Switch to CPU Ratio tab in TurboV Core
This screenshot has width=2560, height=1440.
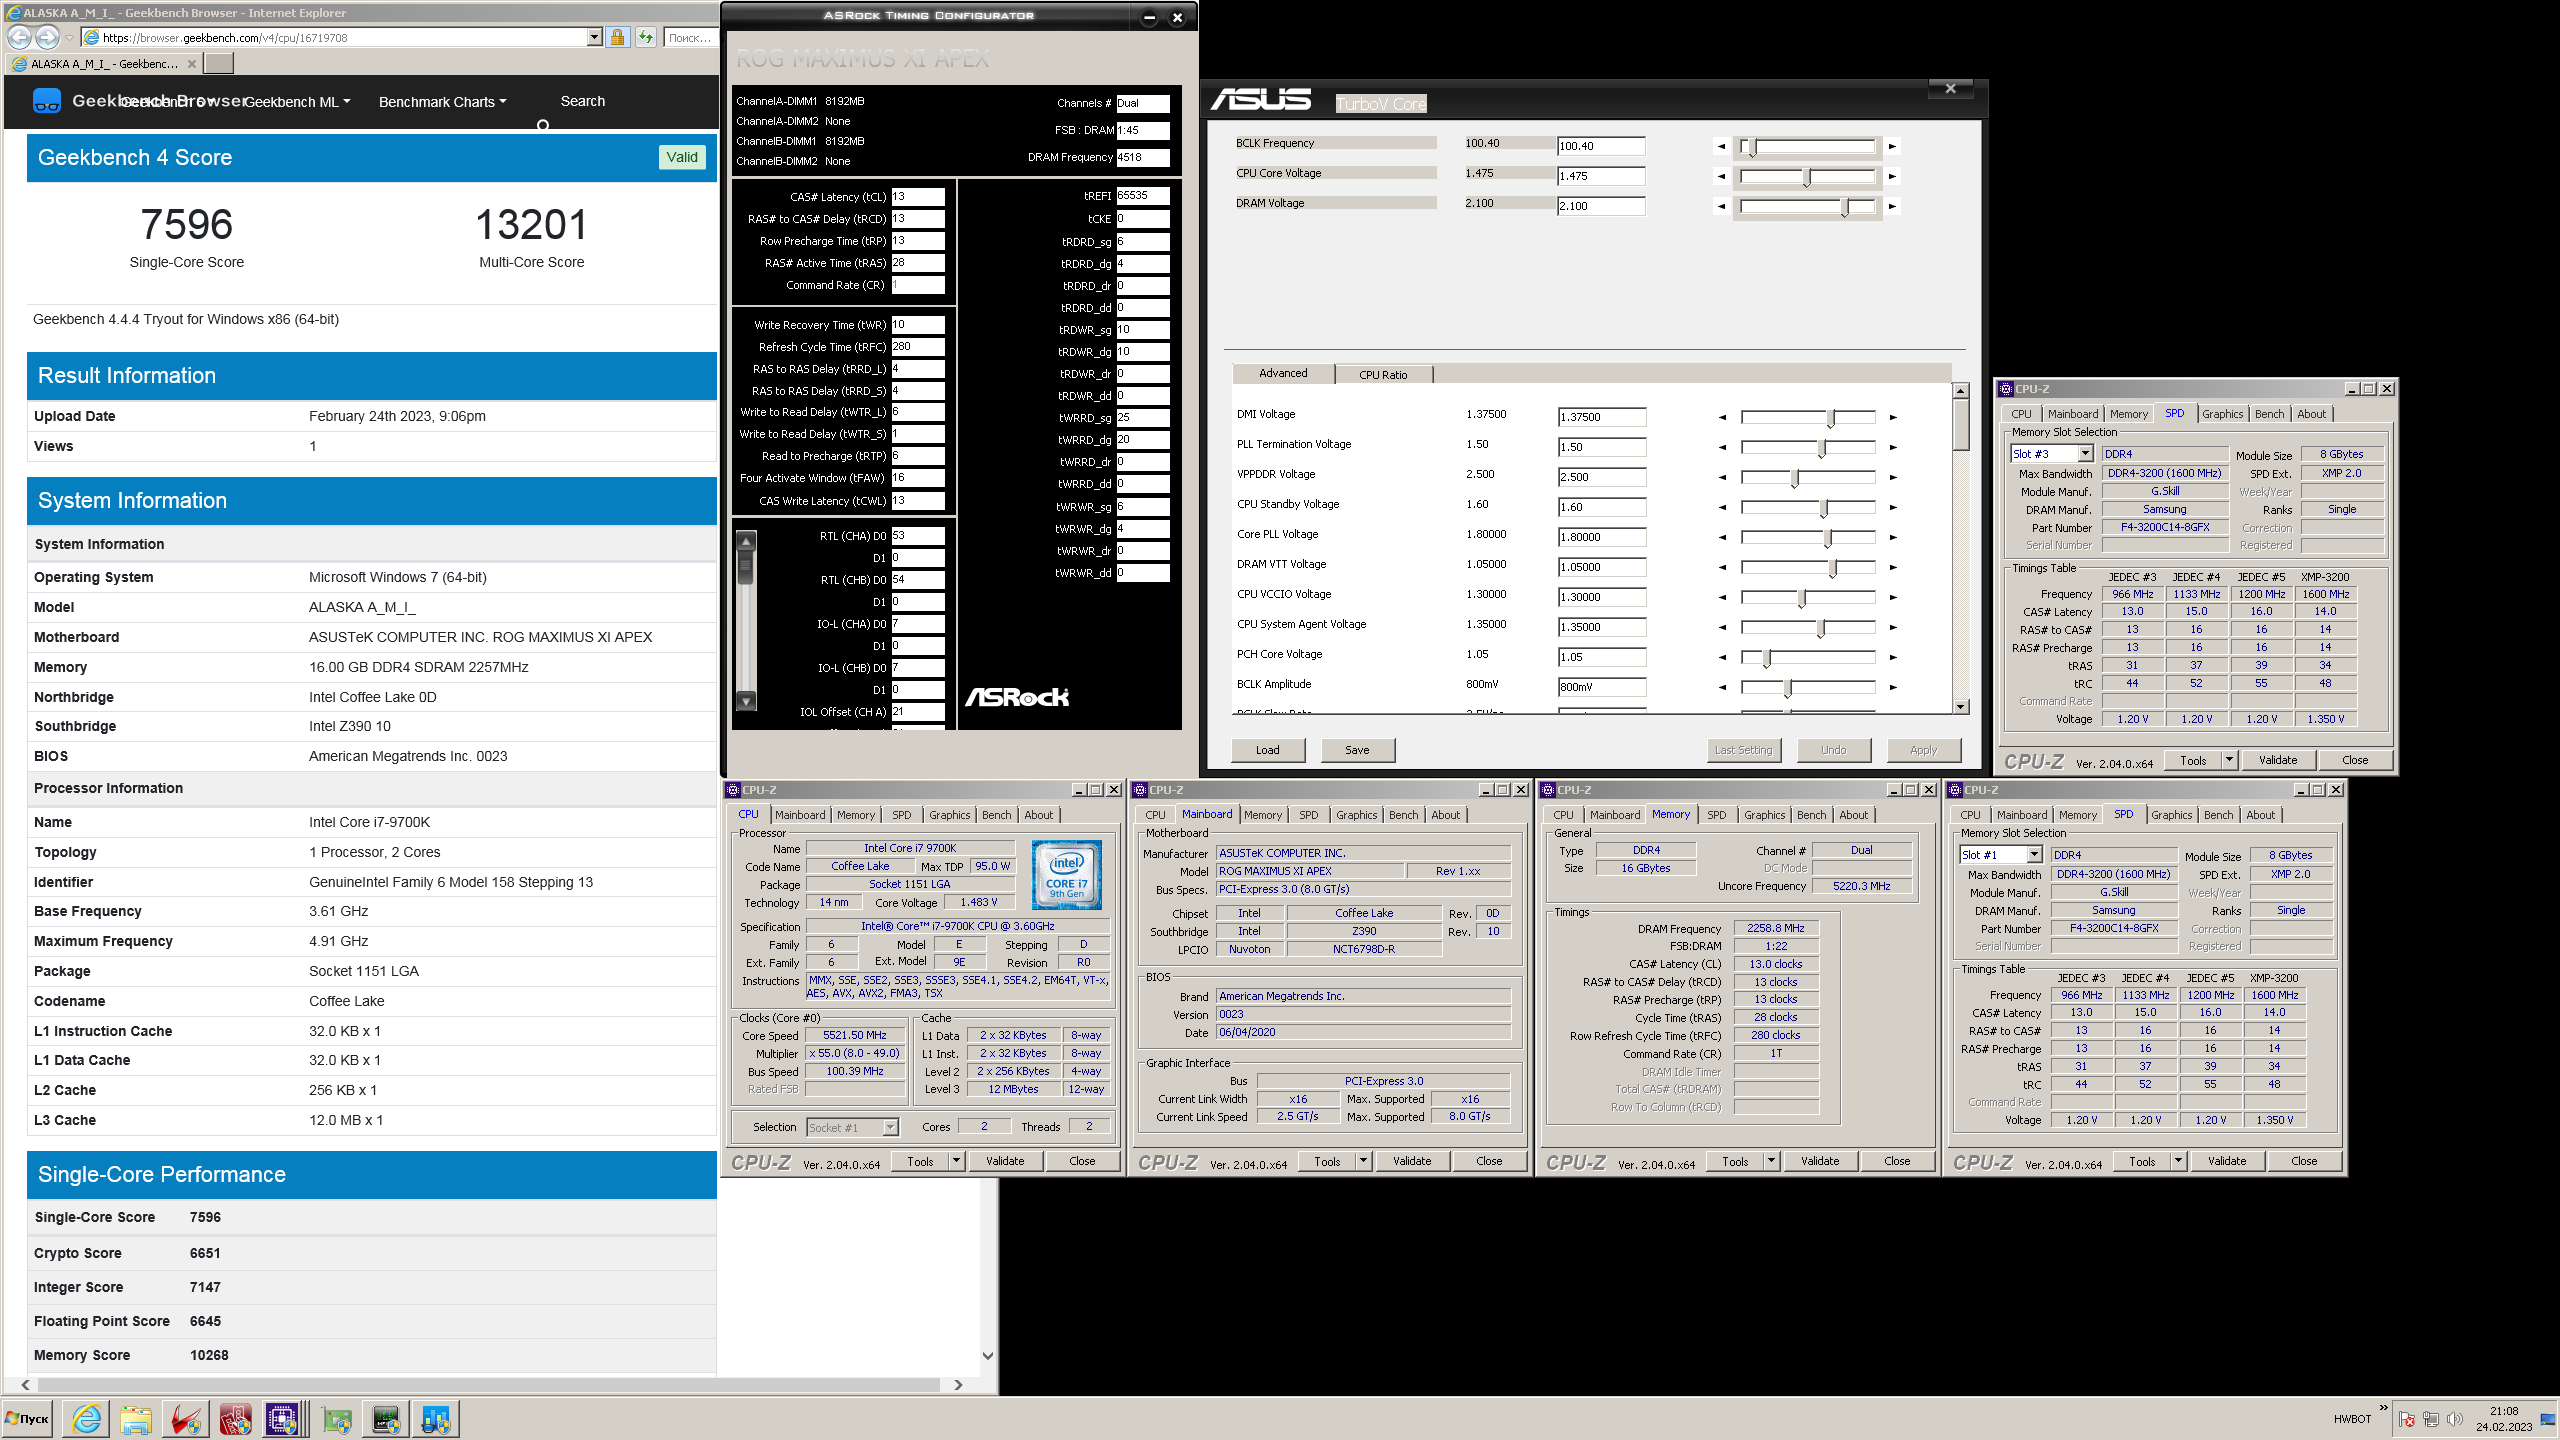1383,375
